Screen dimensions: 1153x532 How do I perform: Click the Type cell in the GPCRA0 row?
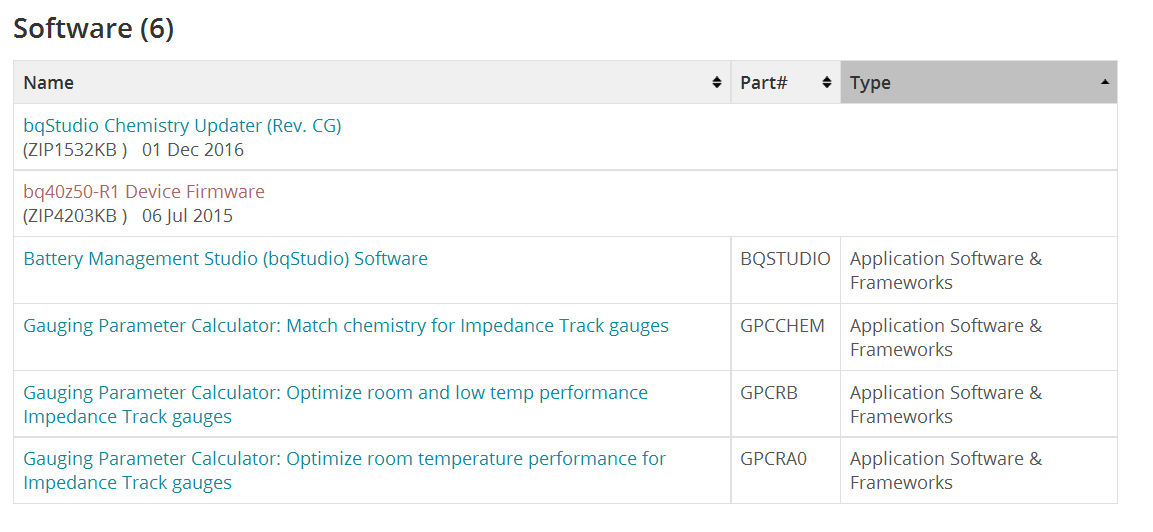(x=979, y=470)
